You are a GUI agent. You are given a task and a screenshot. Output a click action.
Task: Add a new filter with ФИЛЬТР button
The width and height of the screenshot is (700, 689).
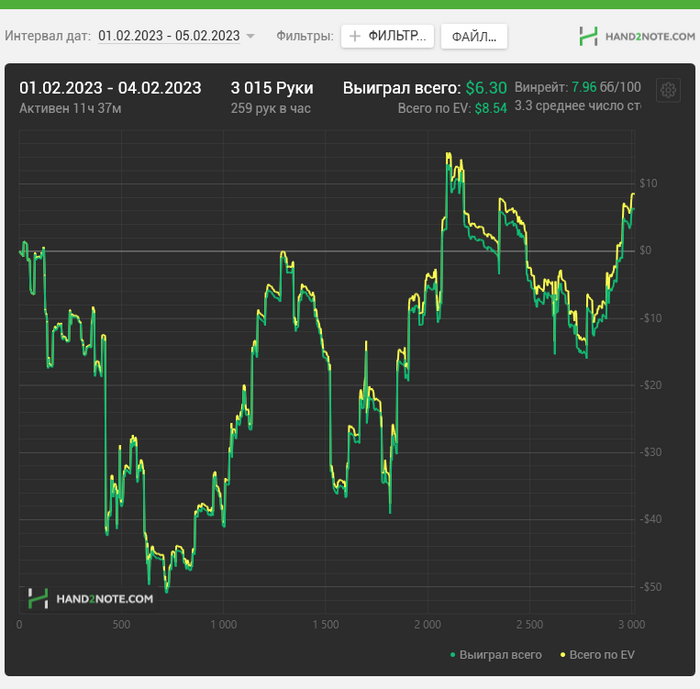(388, 36)
